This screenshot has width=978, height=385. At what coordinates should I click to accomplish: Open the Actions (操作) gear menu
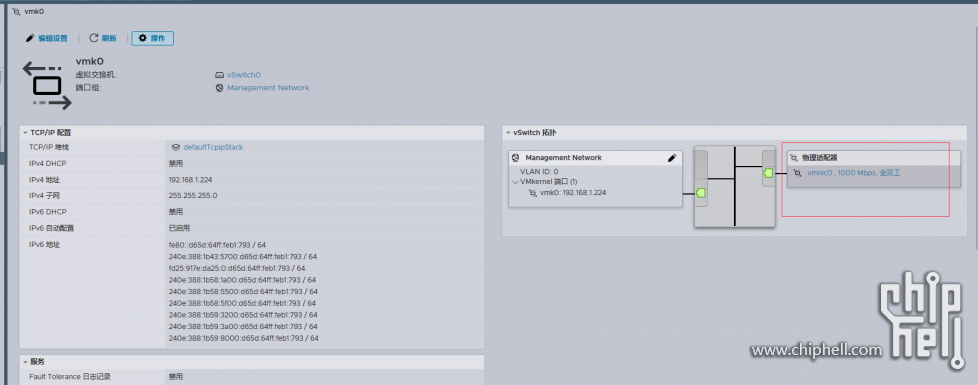coord(152,38)
